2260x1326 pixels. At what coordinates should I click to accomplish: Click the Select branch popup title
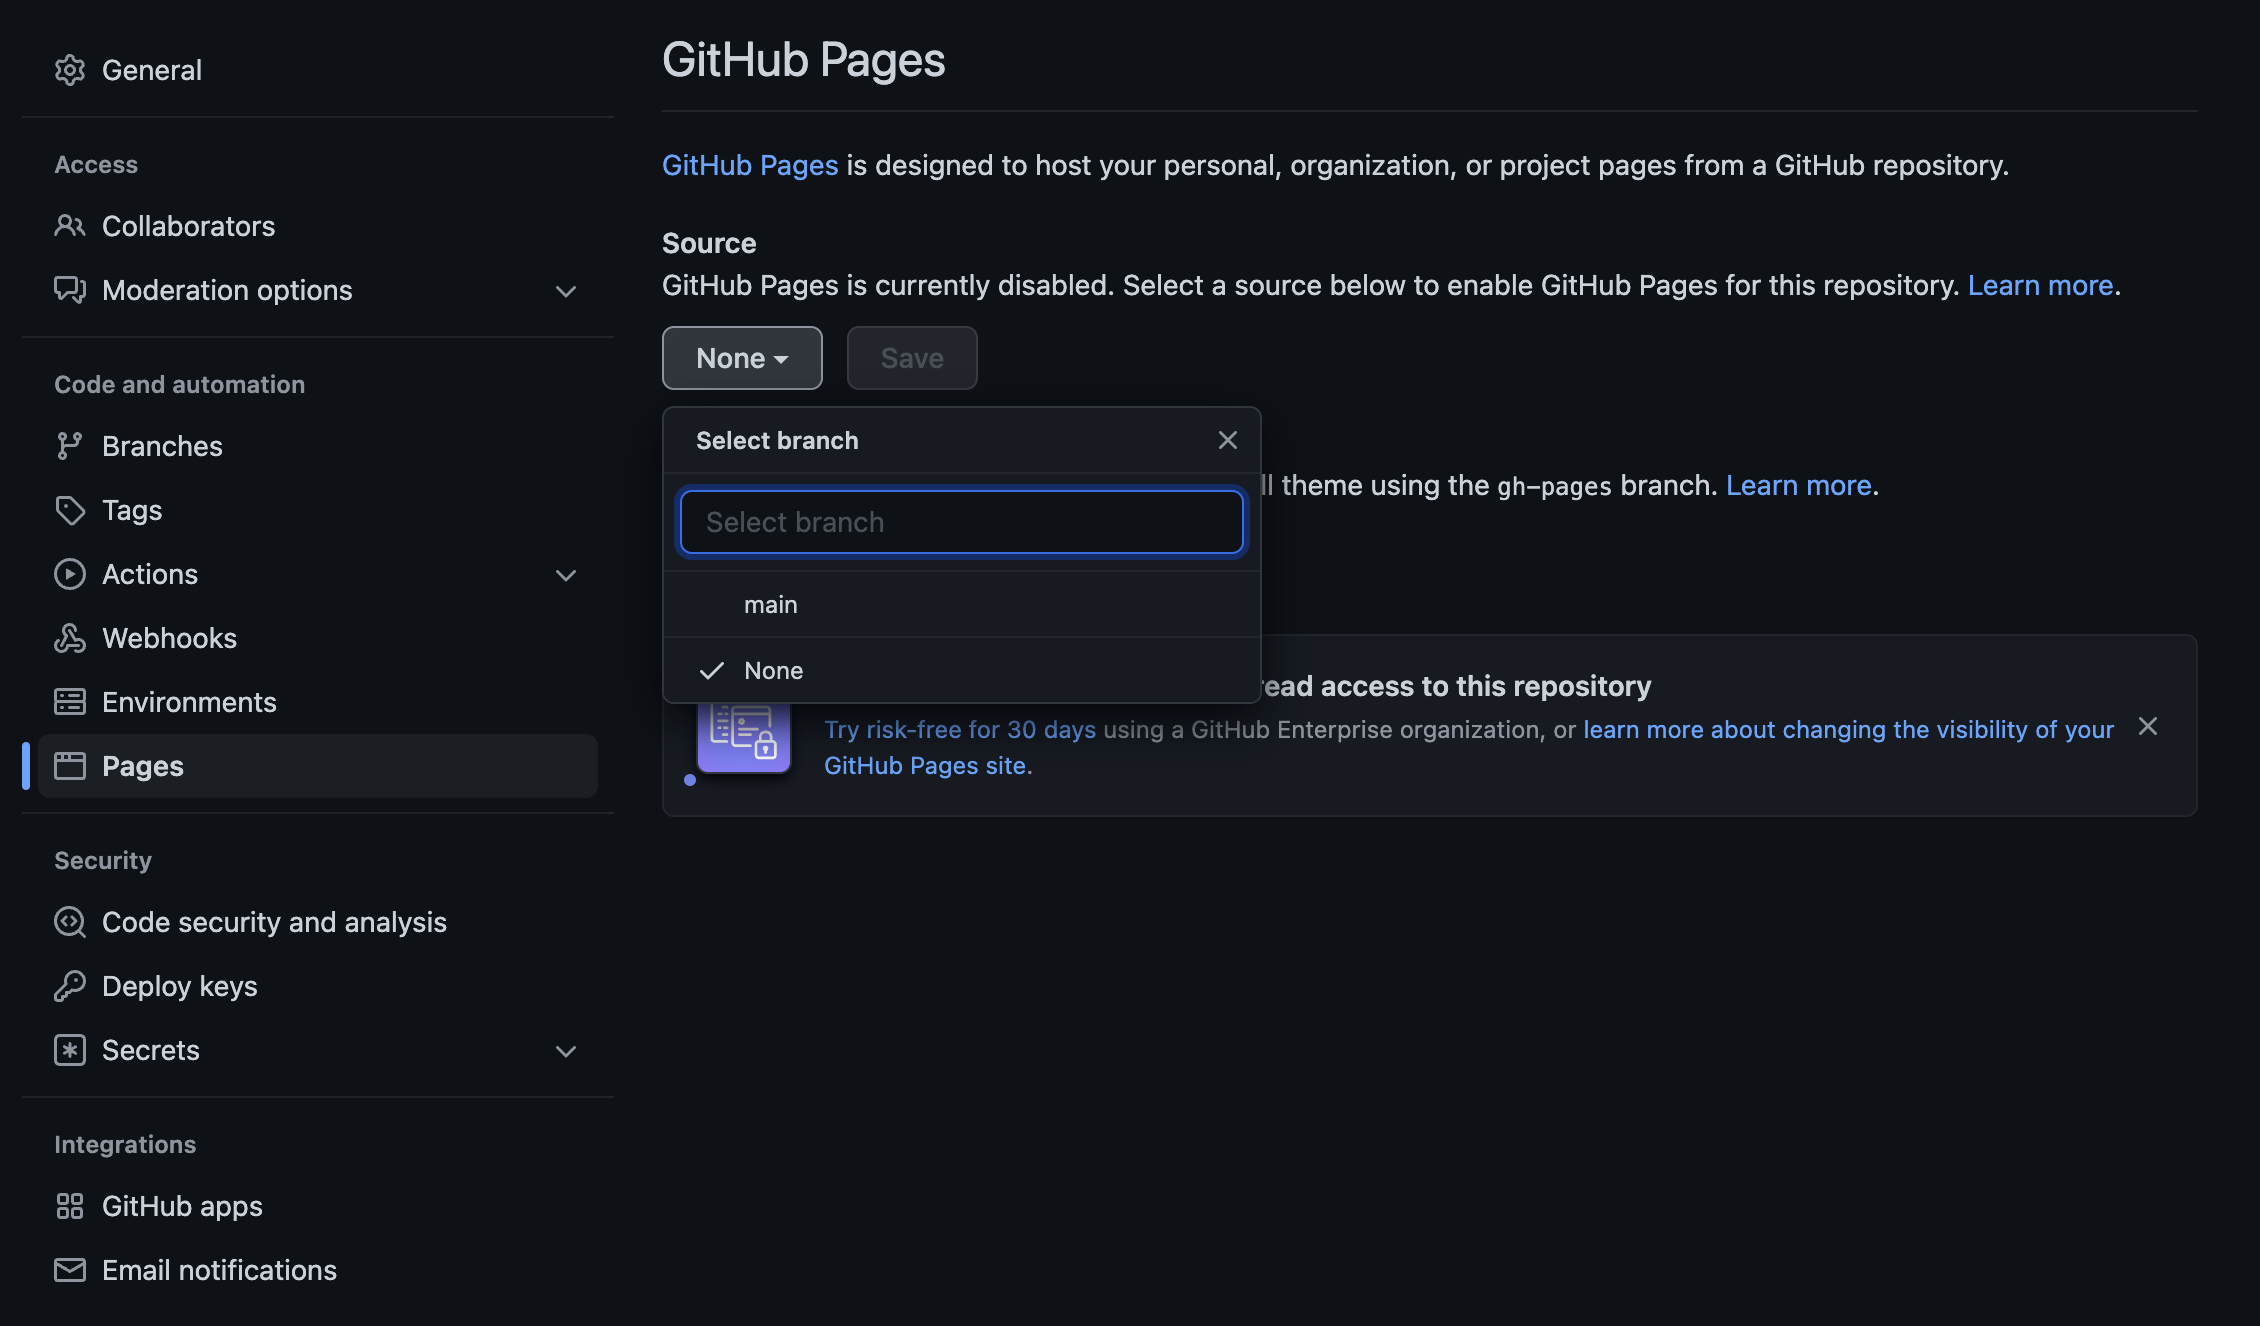tap(777, 440)
